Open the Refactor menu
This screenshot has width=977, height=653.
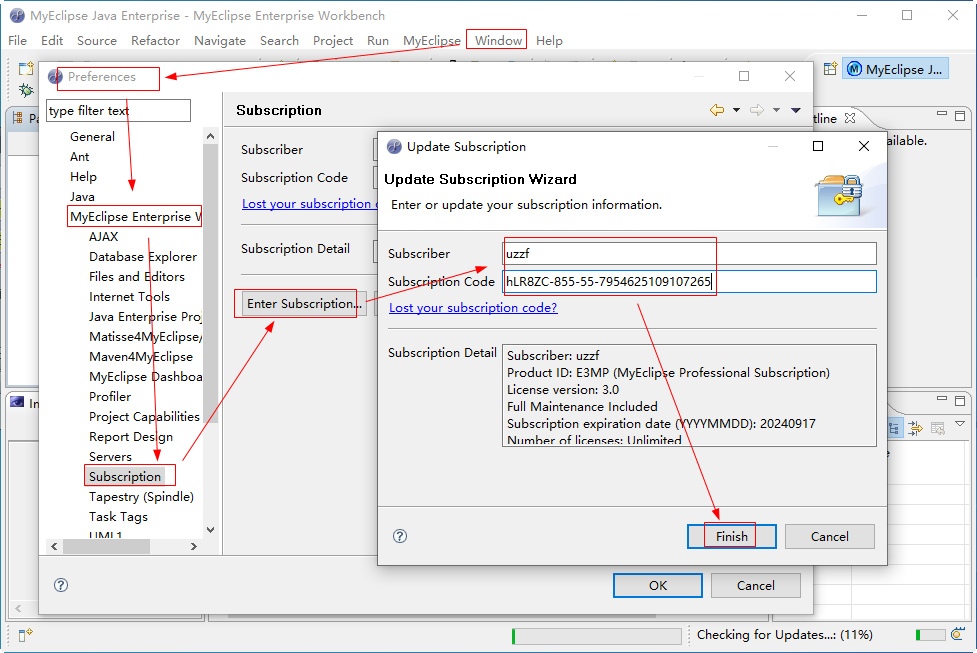[x=155, y=40]
